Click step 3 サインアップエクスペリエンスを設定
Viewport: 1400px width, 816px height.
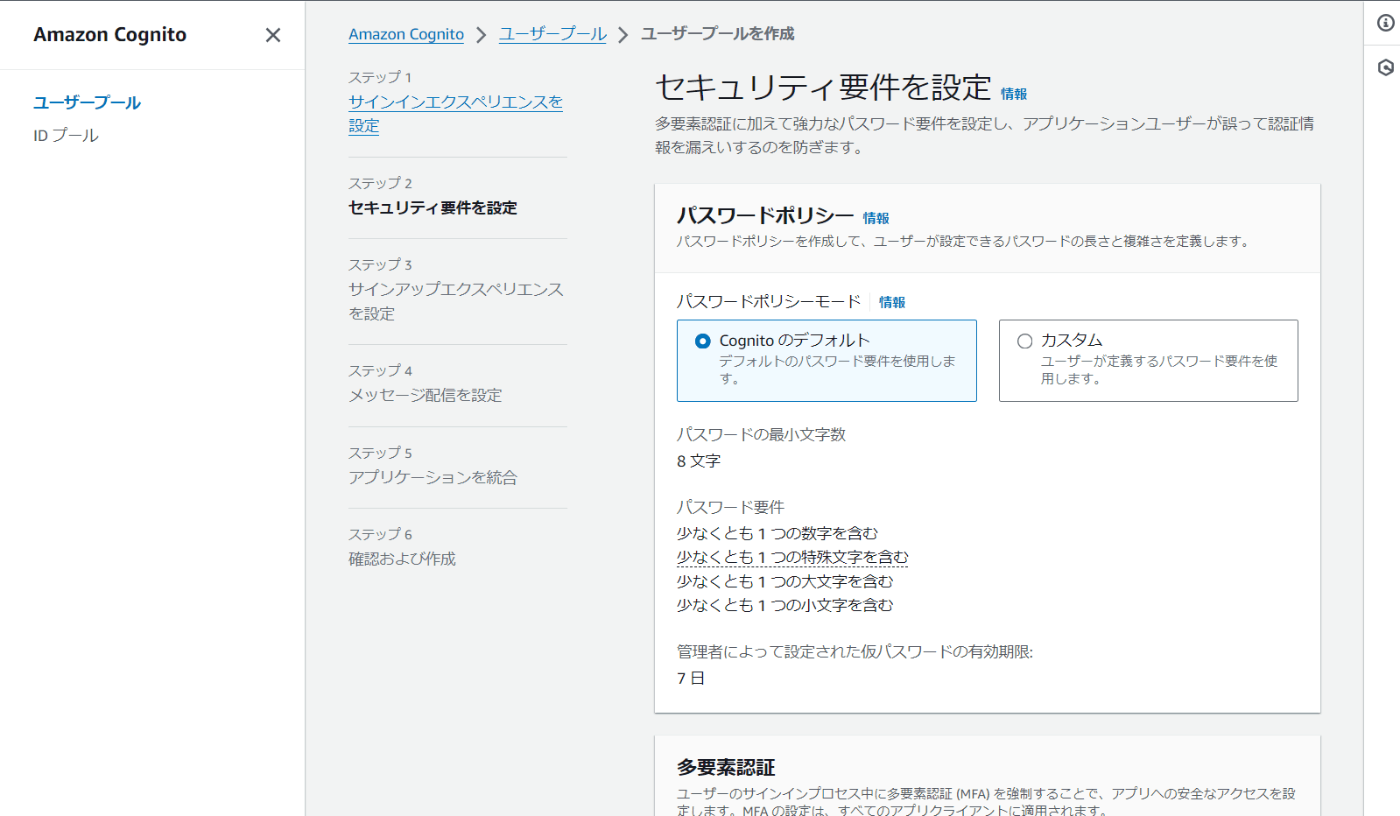coord(456,302)
